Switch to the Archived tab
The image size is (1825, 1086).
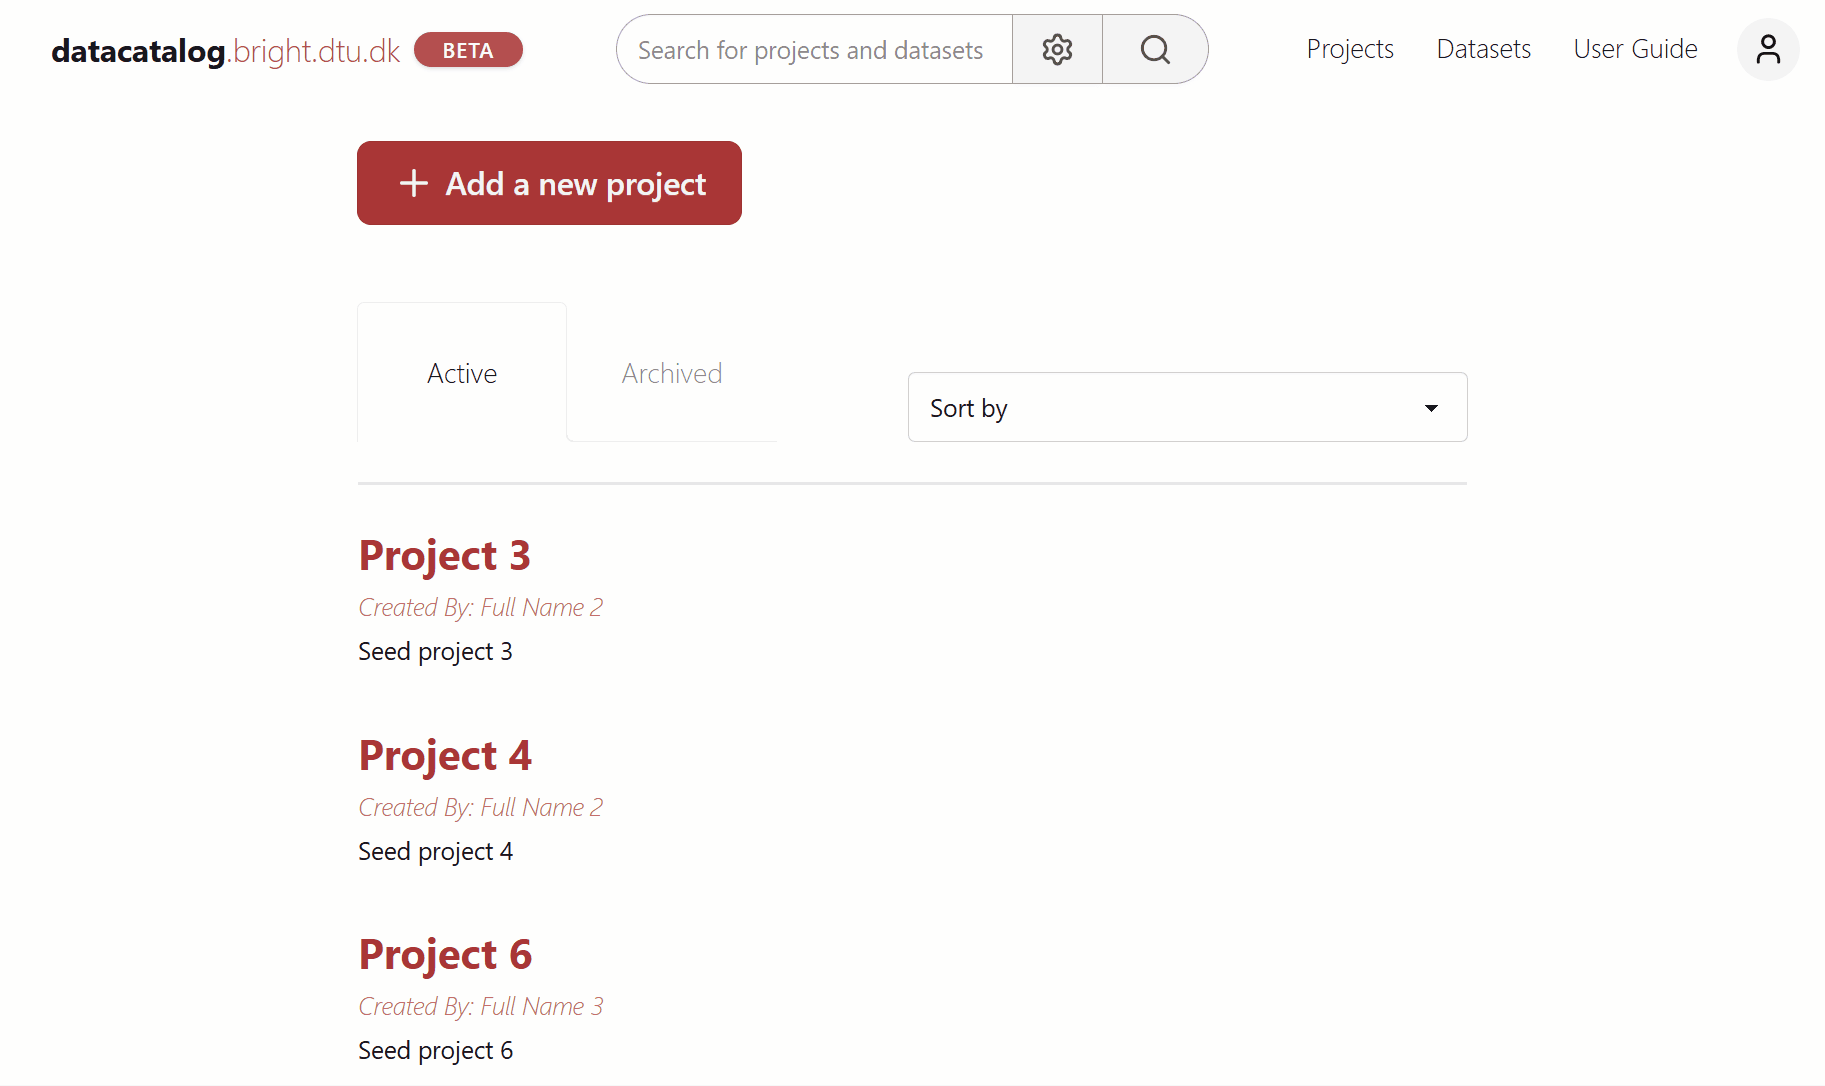(x=672, y=373)
